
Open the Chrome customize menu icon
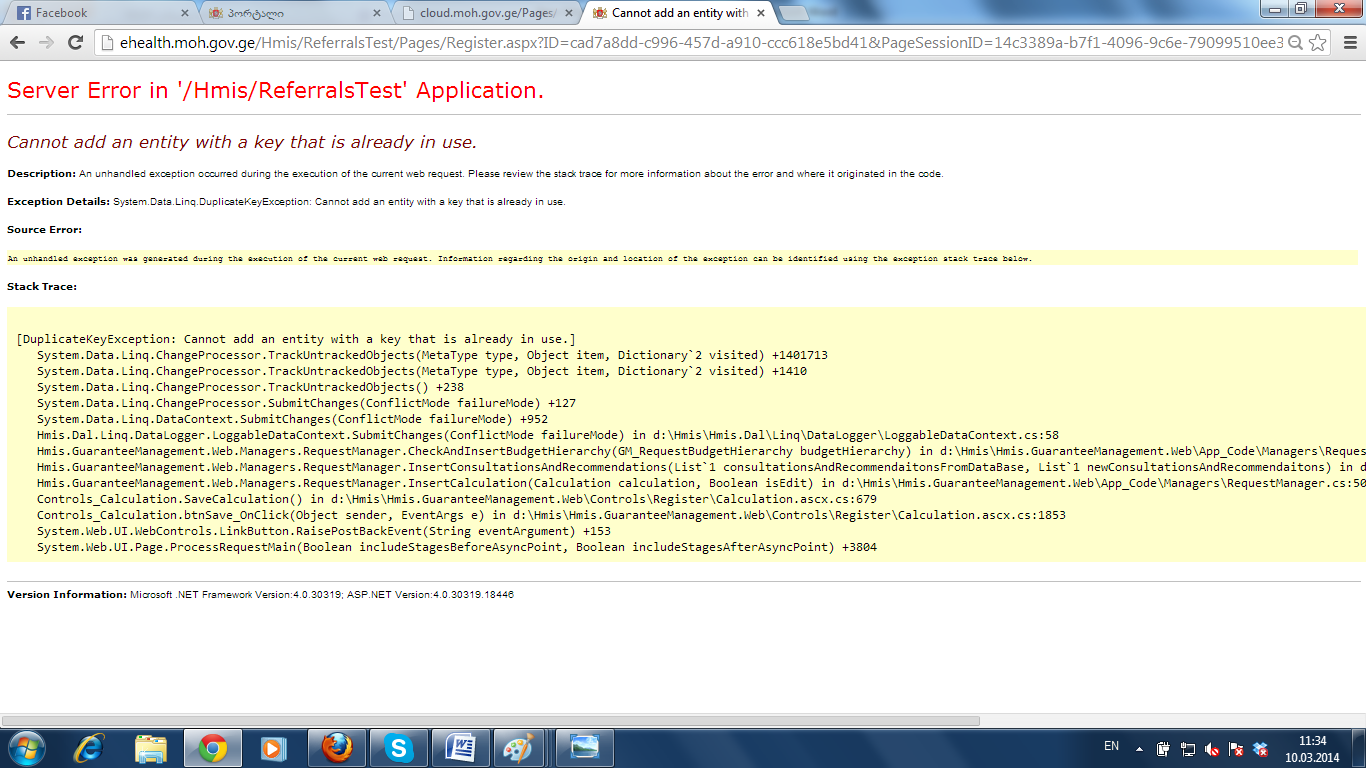tap(1349, 43)
